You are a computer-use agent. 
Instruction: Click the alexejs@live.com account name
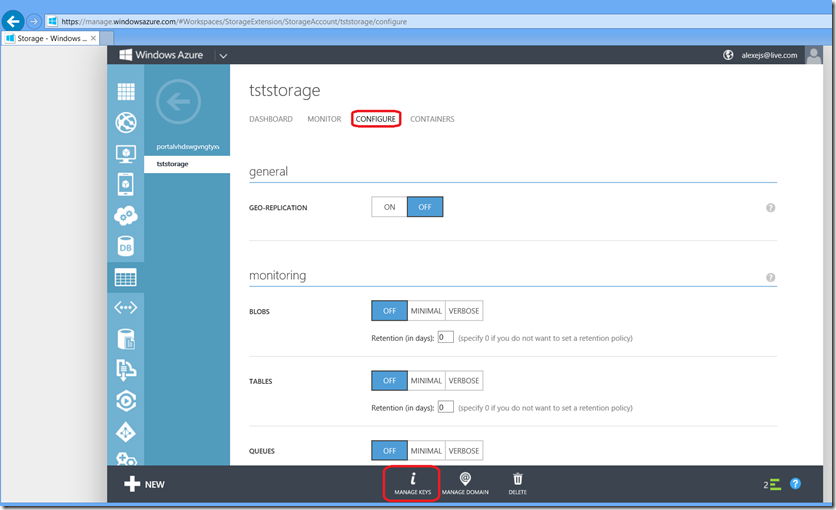[769, 55]
